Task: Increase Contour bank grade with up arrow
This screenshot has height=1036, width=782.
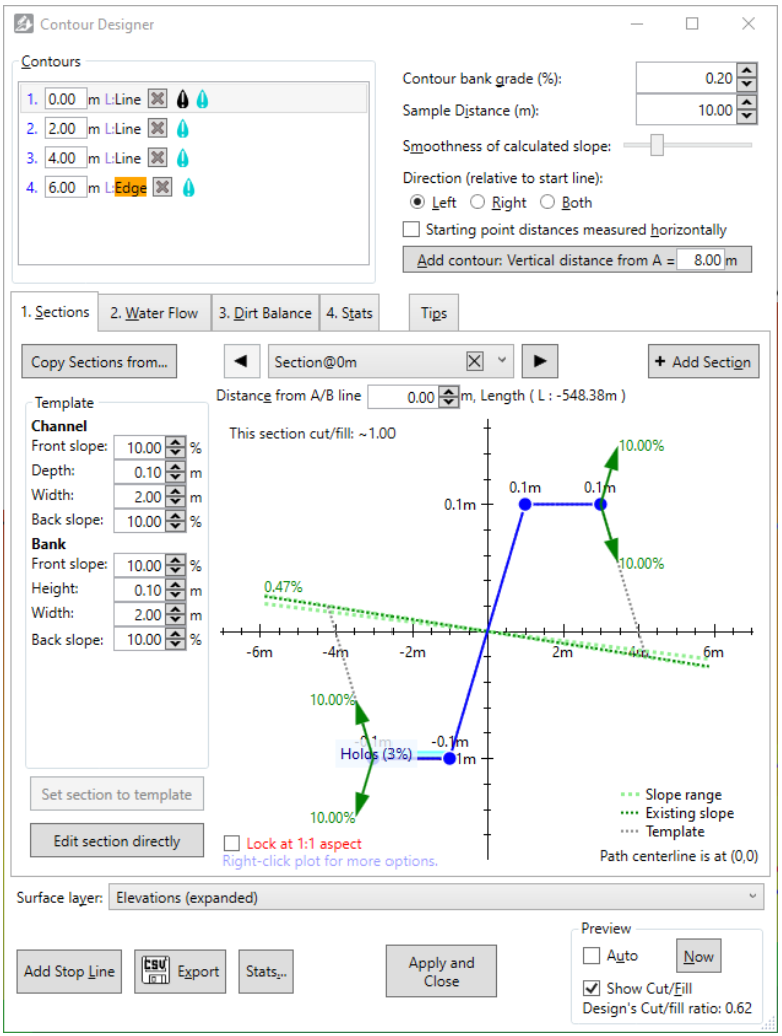Action: click(746, 71)
